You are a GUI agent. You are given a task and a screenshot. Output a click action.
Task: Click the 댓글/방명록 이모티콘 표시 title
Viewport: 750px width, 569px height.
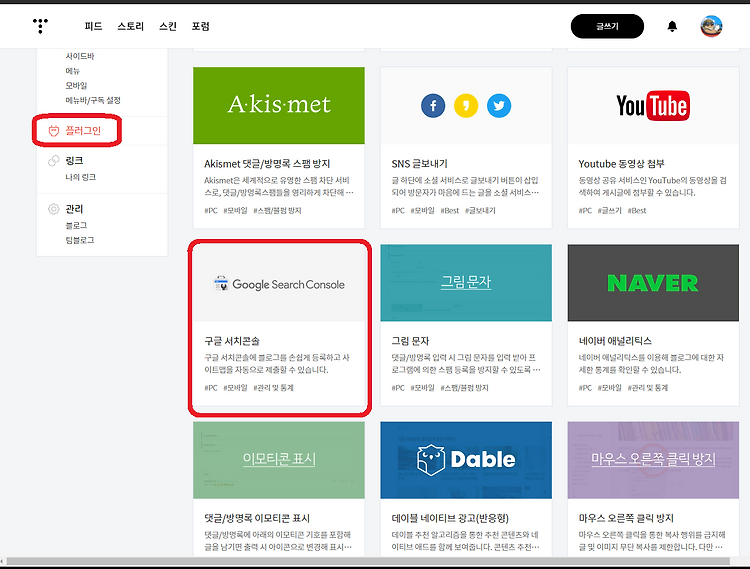coord(257,518)
